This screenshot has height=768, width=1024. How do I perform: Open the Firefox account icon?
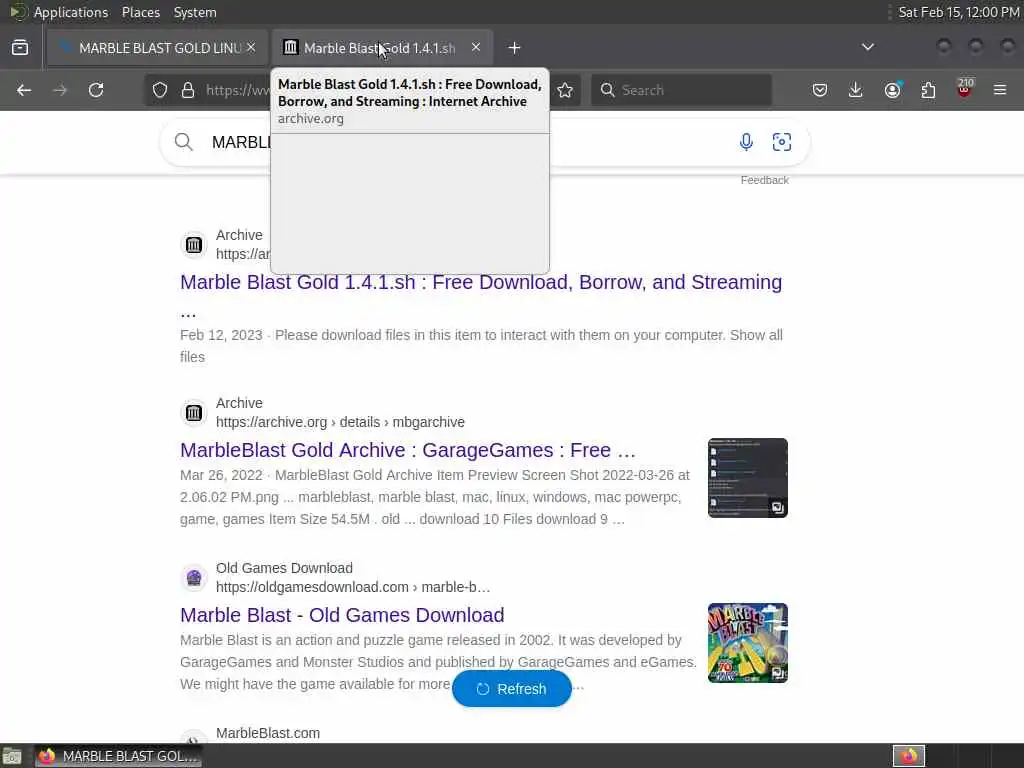[892, 90]
